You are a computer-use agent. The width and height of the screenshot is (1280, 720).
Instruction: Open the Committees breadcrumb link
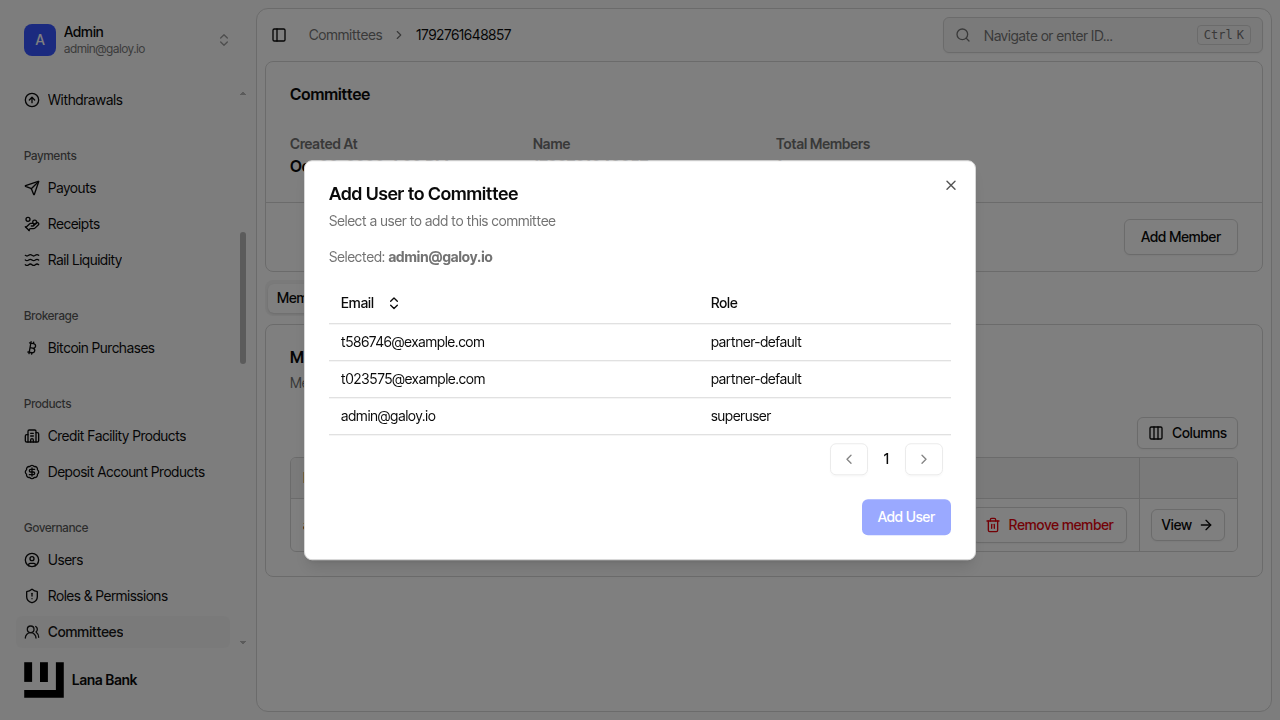click(x=345, y=35)
